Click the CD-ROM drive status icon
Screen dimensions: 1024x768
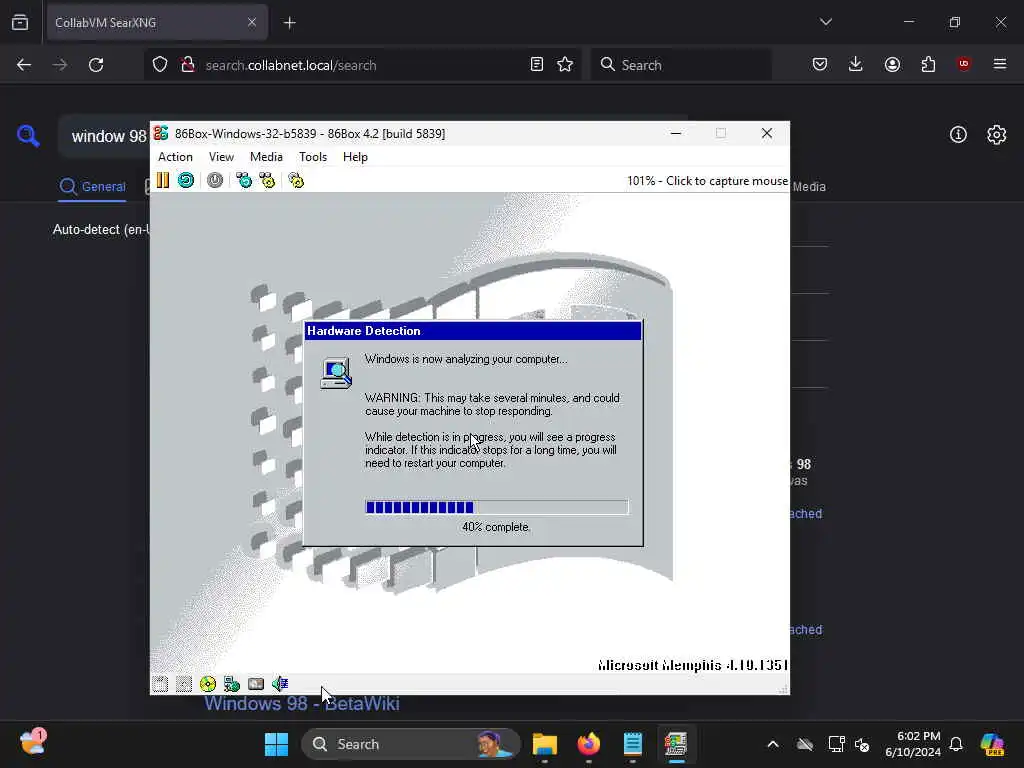[208, 684]
